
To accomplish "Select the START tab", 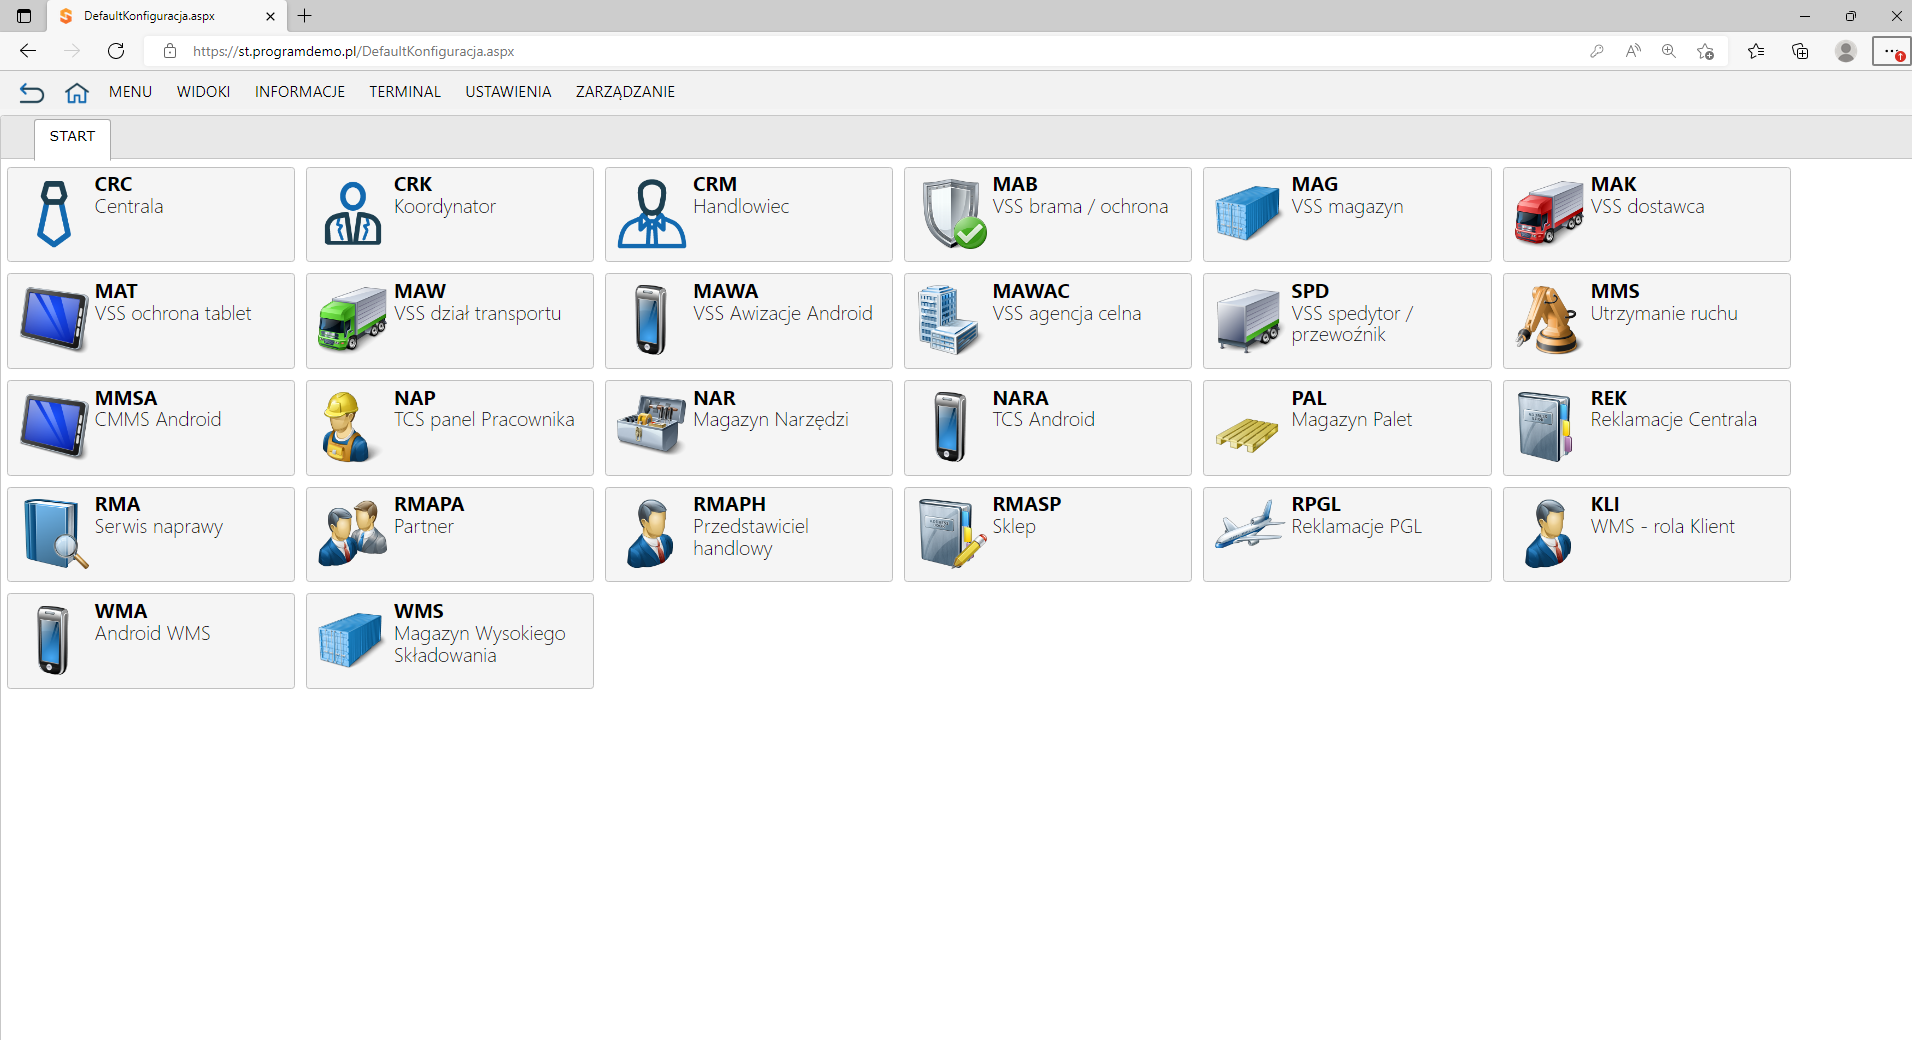I will click(x=72, y=138).
